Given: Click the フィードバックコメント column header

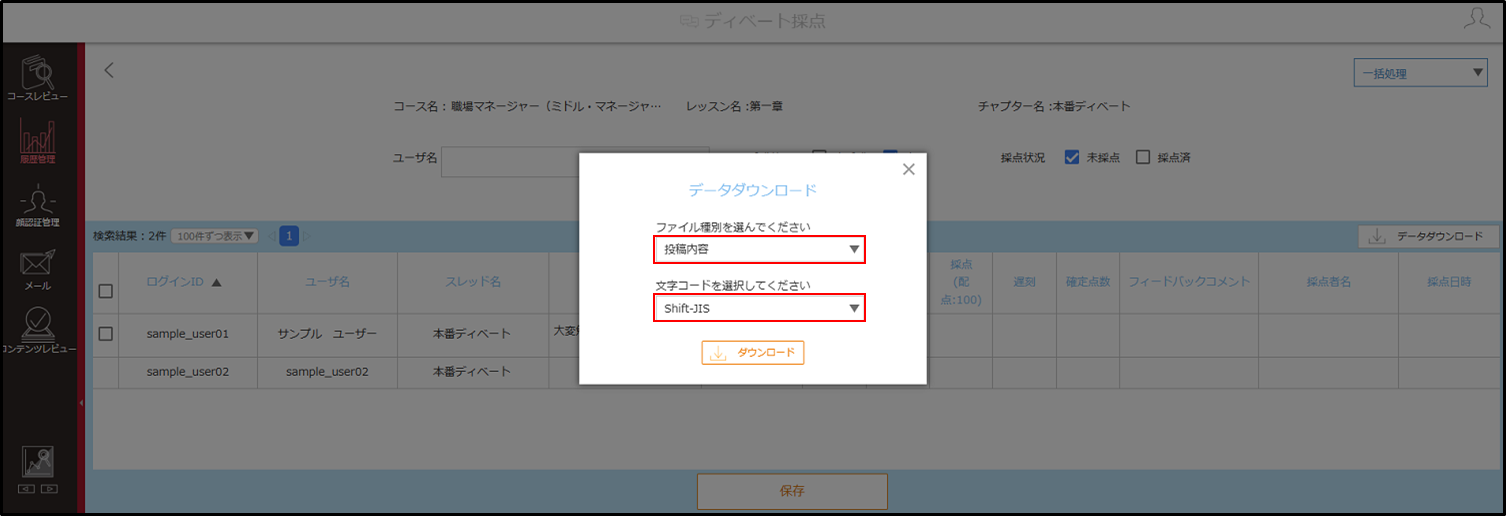Looking at the screenshot, I should (1189, 283).
